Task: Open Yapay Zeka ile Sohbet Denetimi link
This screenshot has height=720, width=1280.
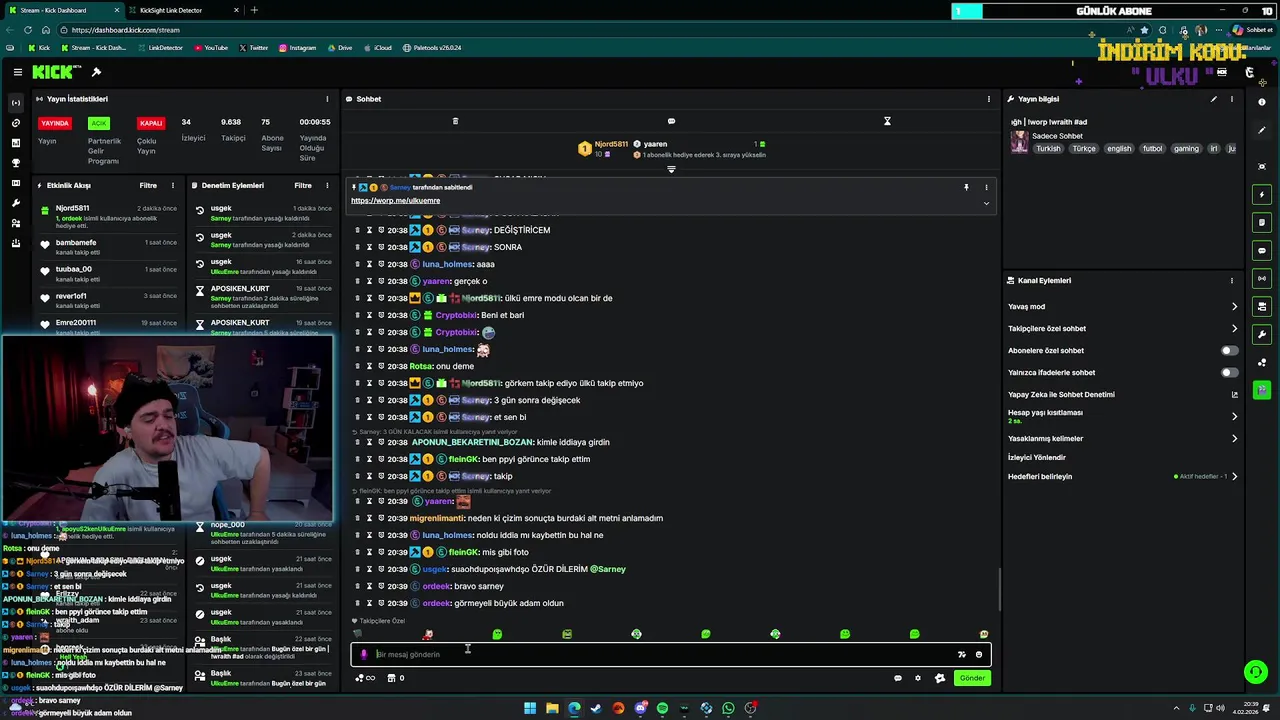Action: pyautogui.click(x=1123, y=395)
